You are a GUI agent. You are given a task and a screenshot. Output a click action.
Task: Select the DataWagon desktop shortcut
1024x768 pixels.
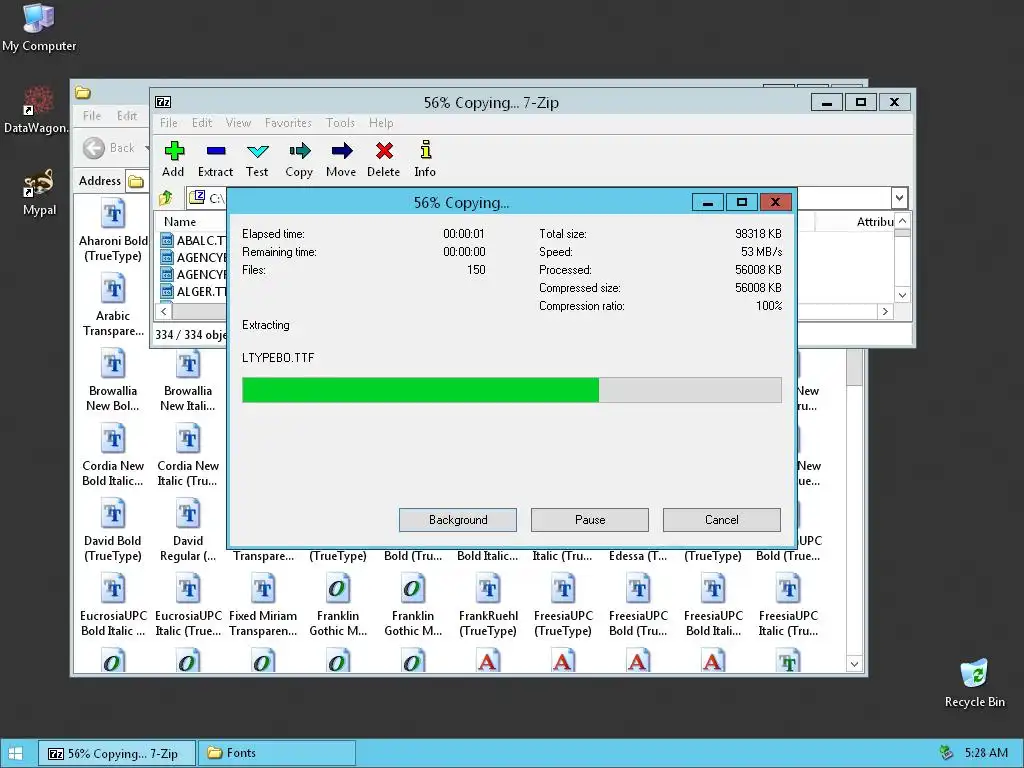(x=37, y=110)
